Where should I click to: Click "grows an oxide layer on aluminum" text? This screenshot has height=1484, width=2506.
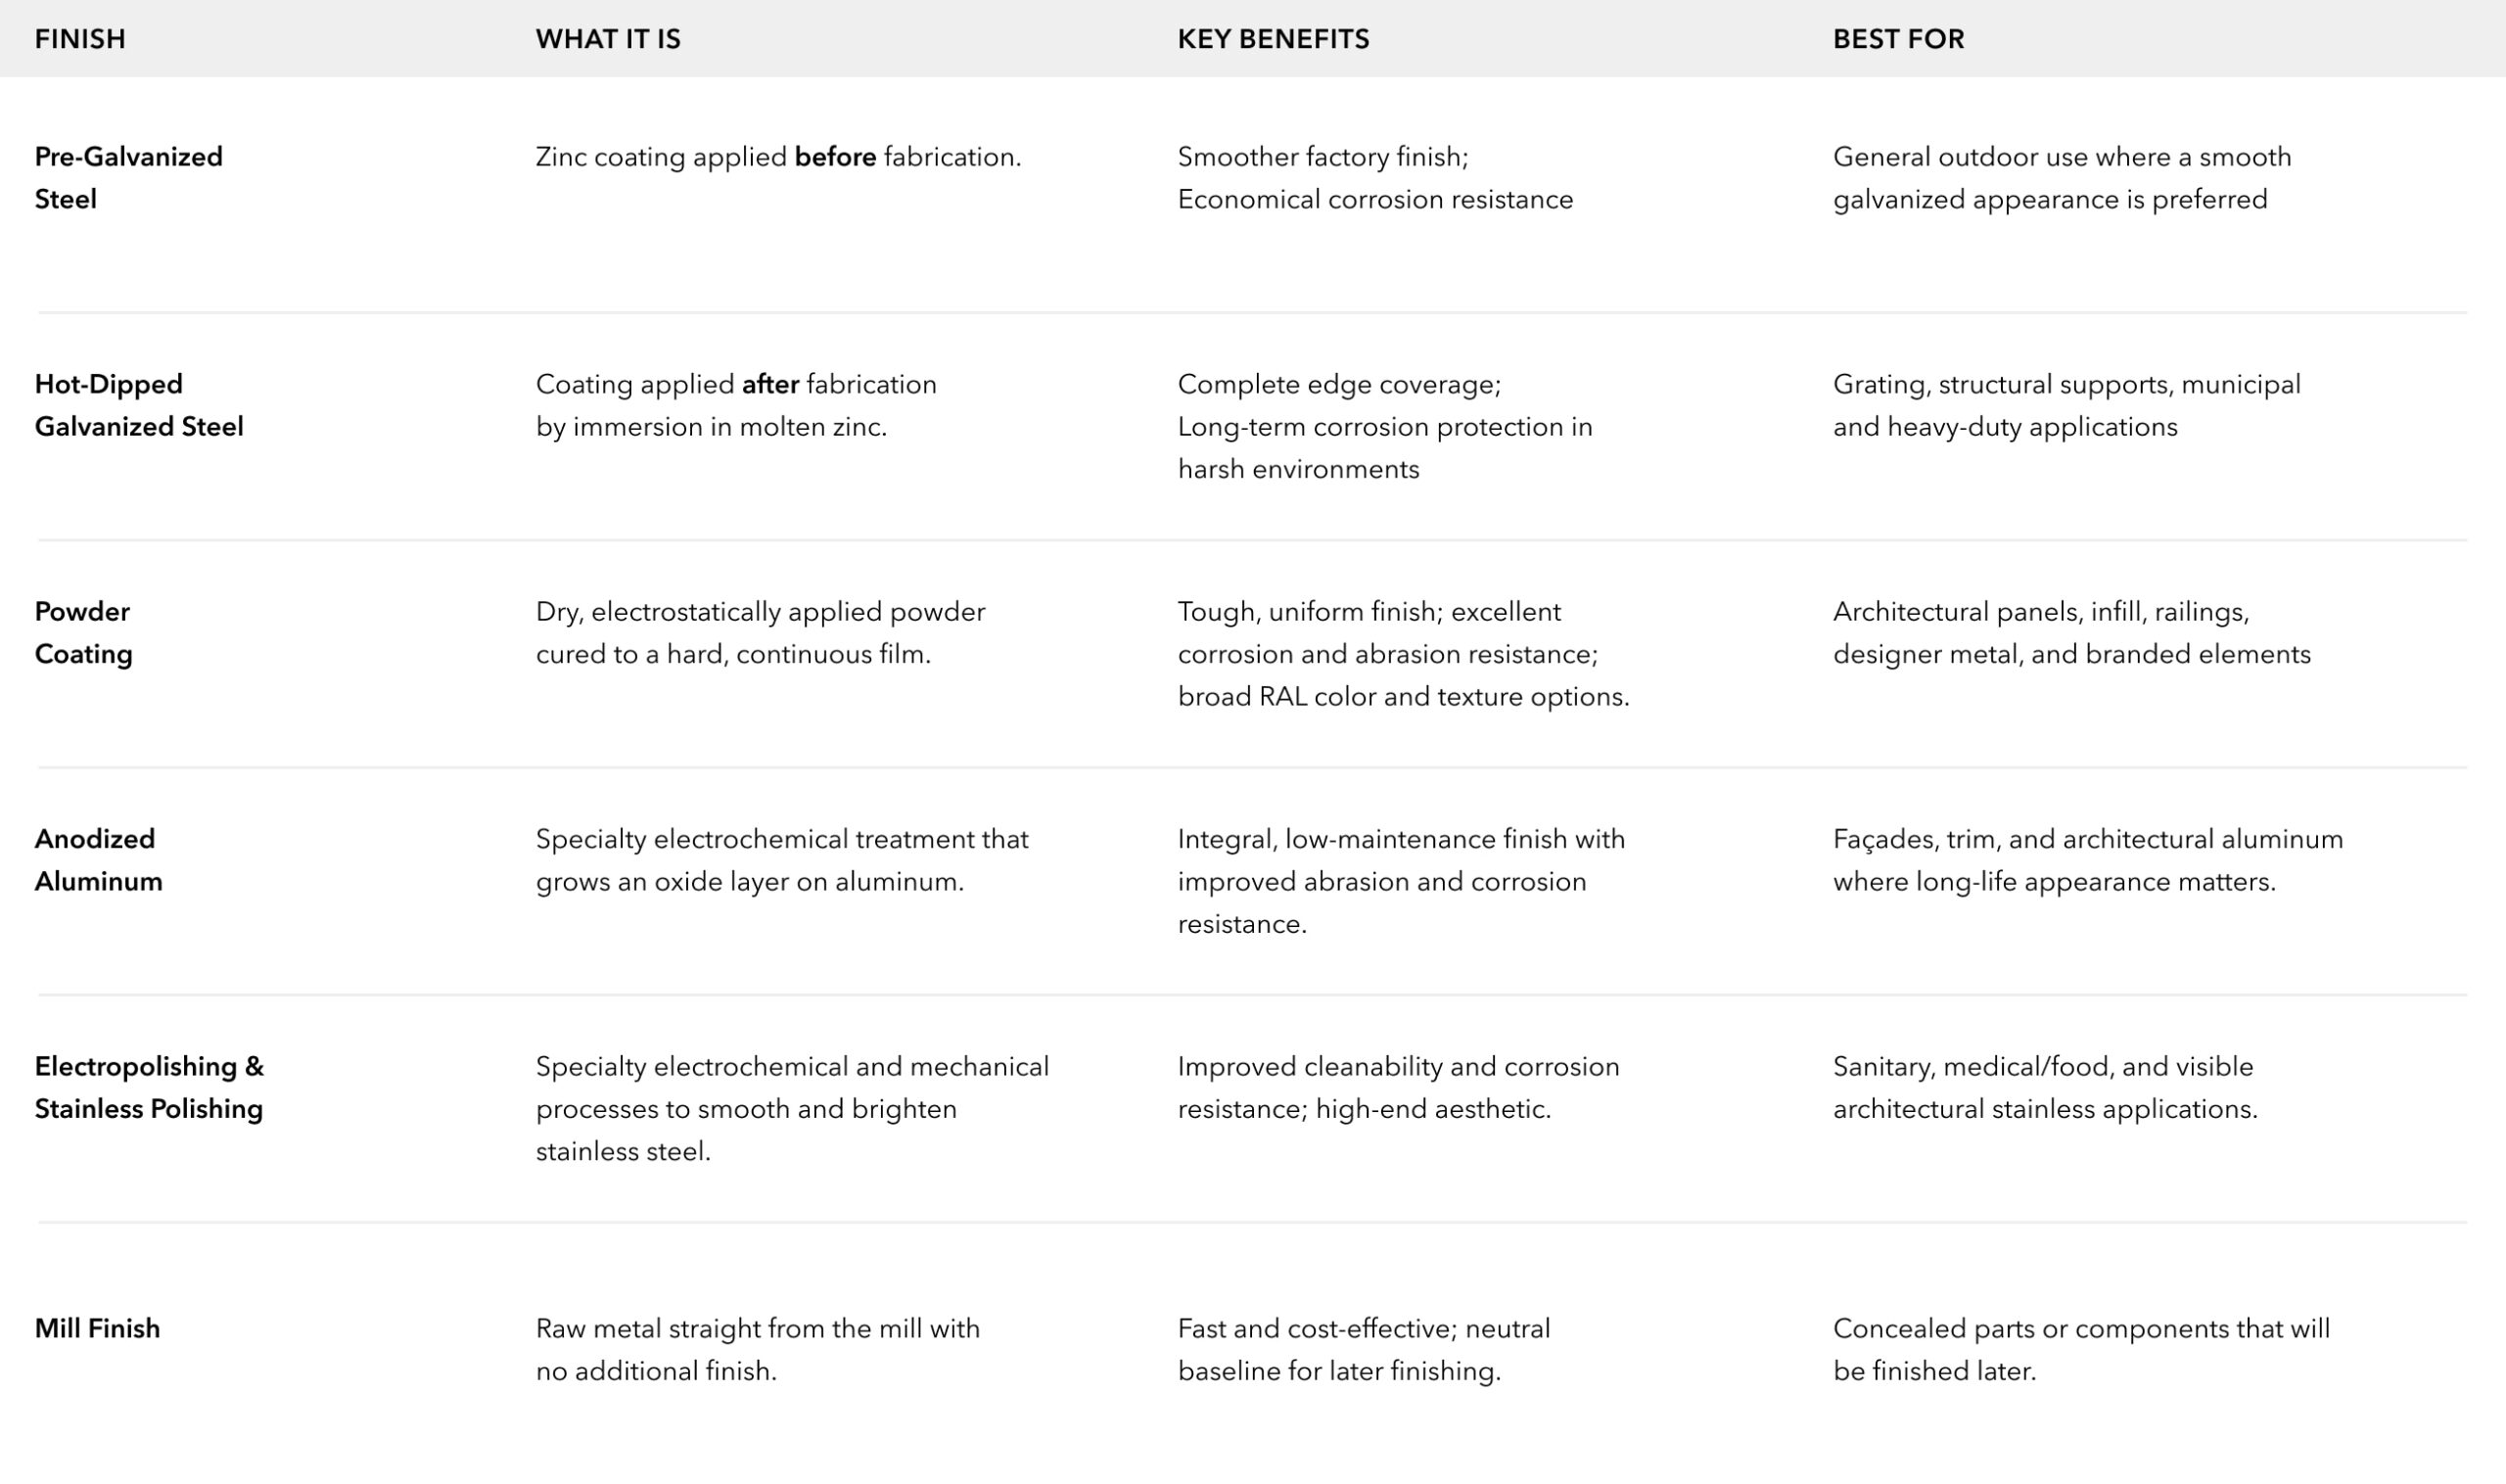[x=749, y=881]
